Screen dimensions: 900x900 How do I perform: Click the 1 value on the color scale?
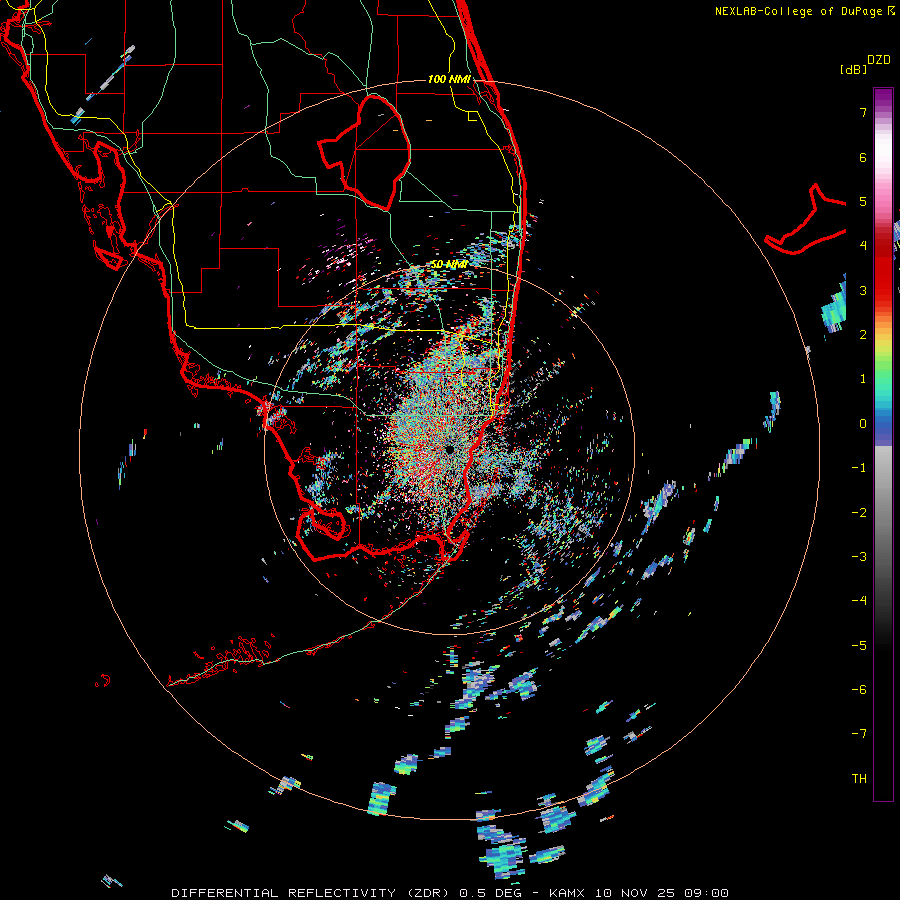[863, 379]
